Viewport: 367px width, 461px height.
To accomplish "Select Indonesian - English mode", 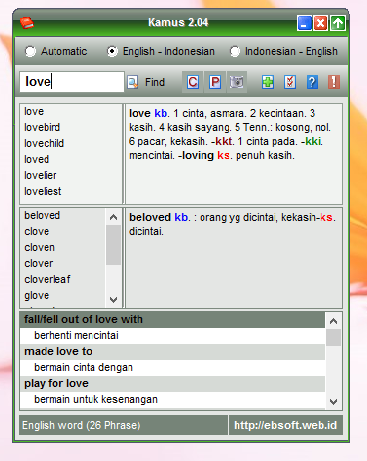I will coord(235,51).
